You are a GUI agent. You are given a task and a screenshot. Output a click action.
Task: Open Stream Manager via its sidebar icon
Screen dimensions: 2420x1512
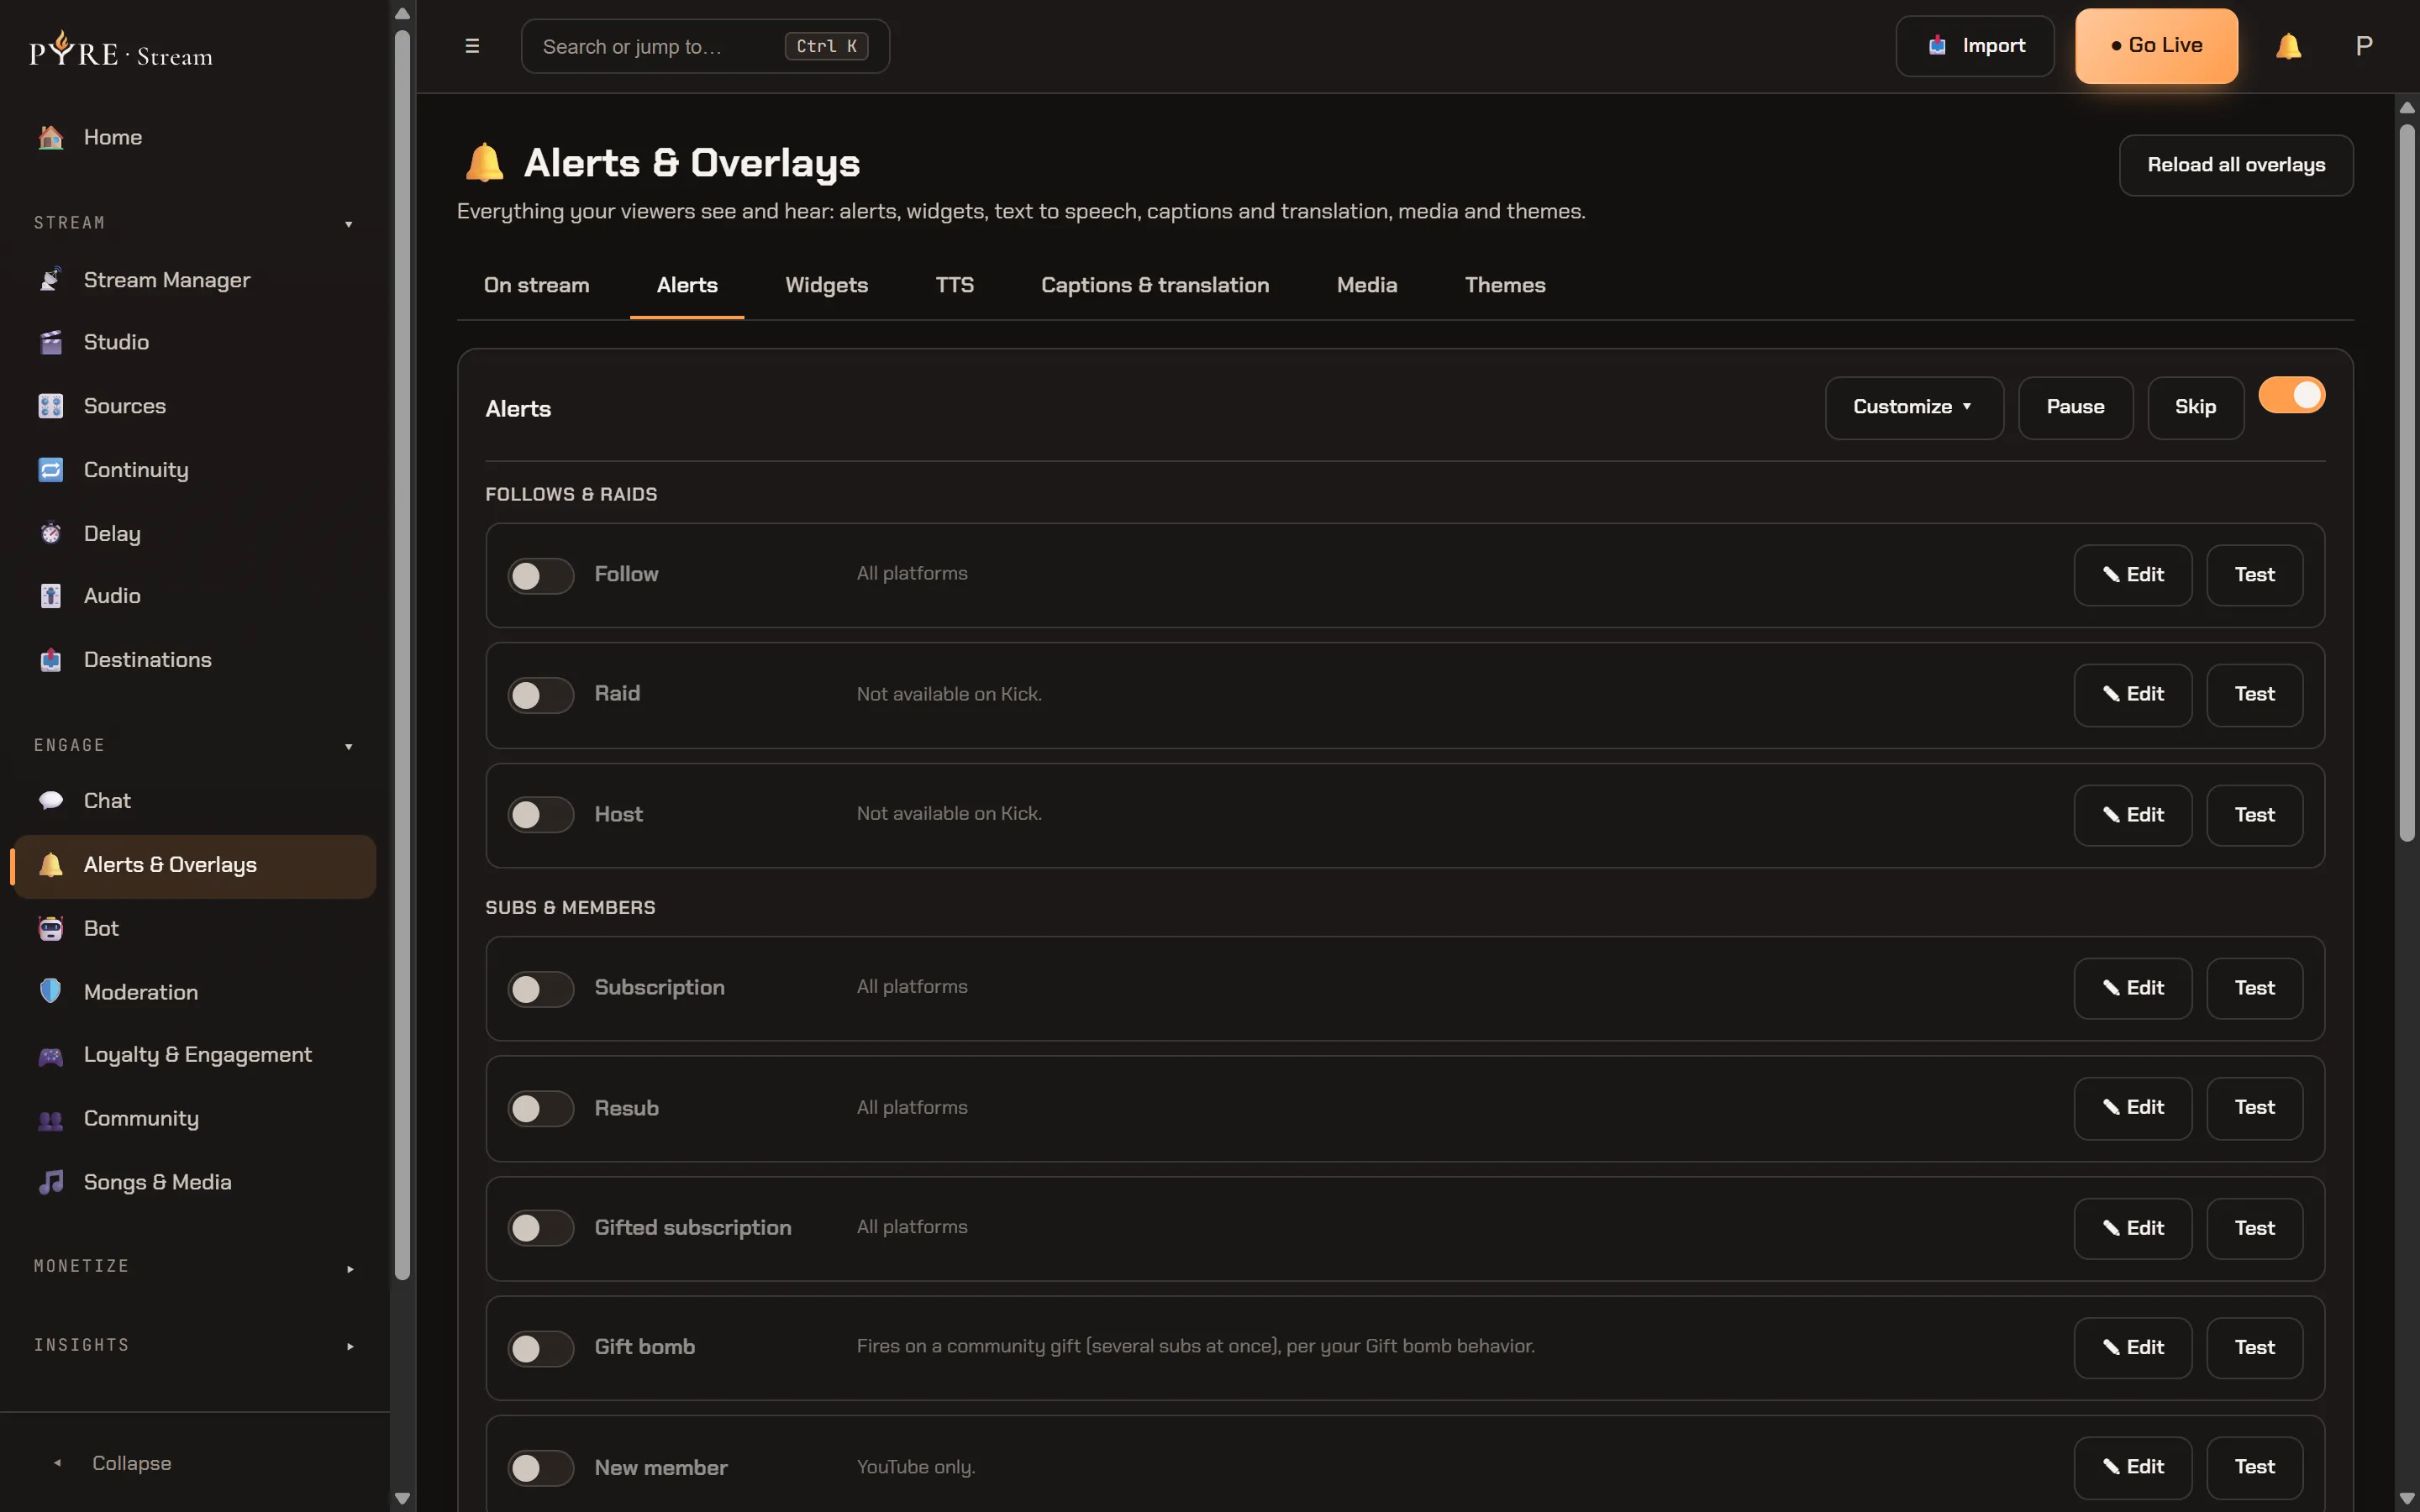click(51, 280)
